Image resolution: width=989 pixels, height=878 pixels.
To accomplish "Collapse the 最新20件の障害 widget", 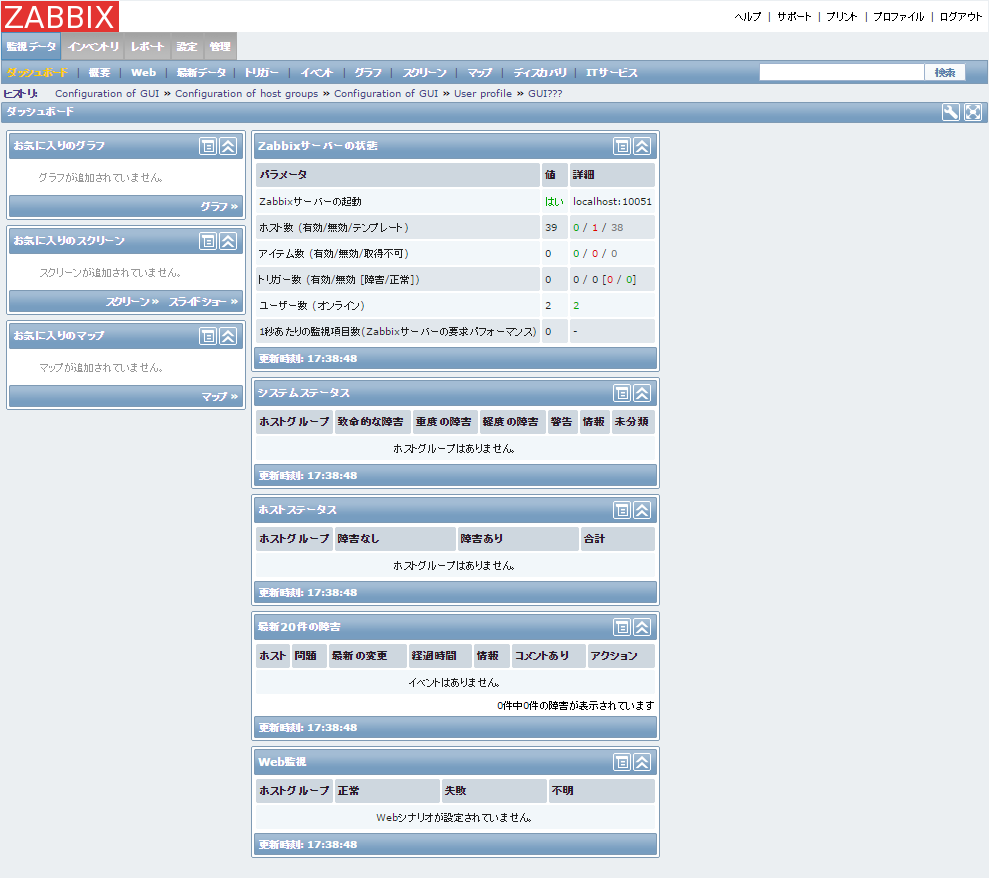I will pyautogui.click(x=642, y=627).
